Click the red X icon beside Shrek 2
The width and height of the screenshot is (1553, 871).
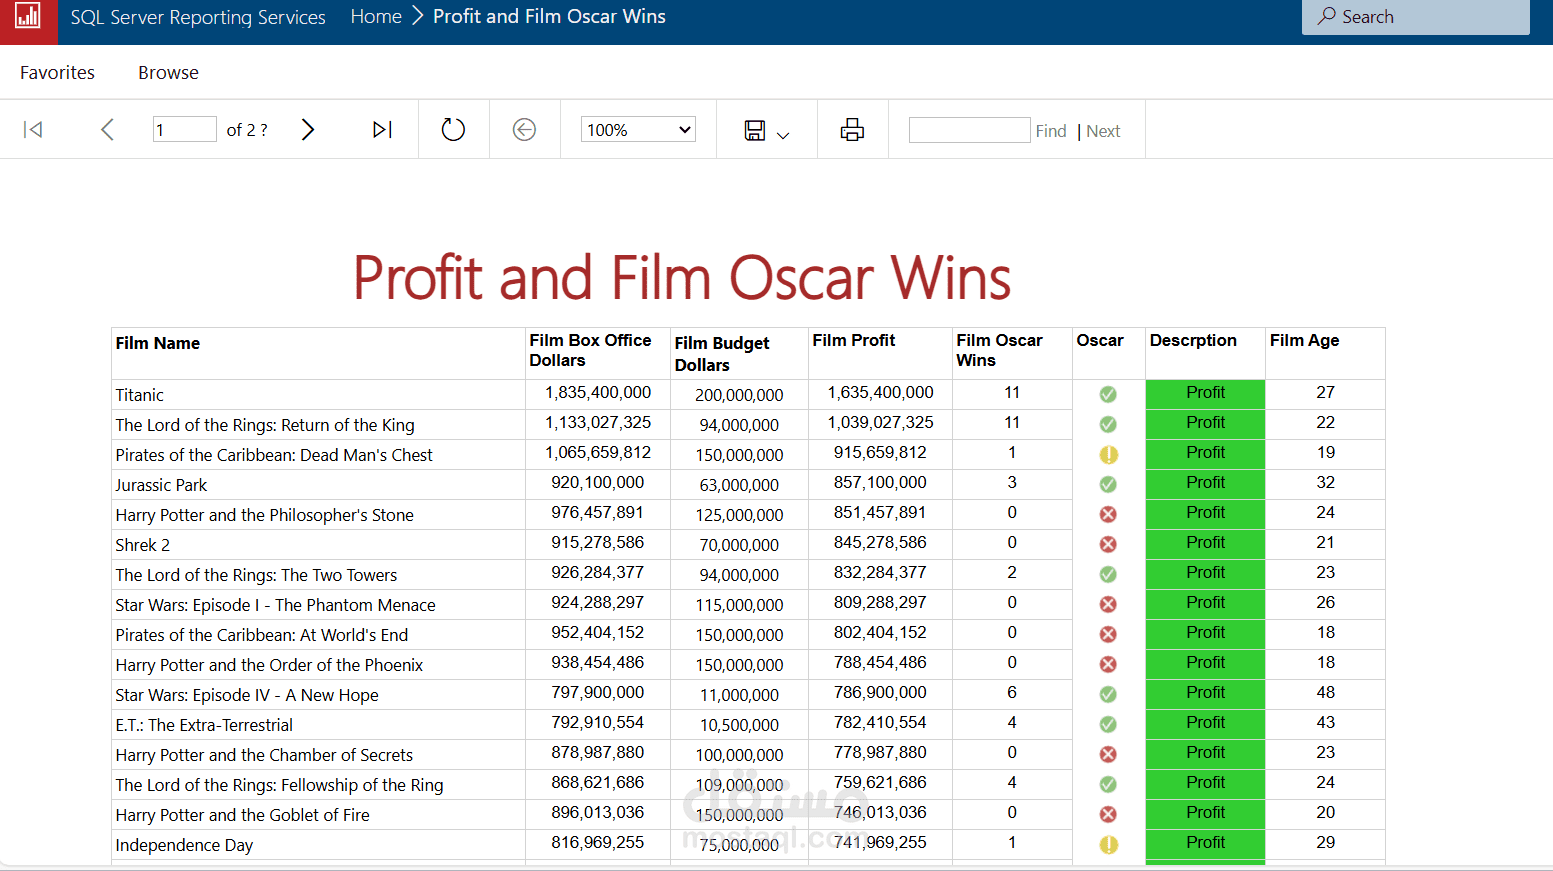[x=1107, y=544]
